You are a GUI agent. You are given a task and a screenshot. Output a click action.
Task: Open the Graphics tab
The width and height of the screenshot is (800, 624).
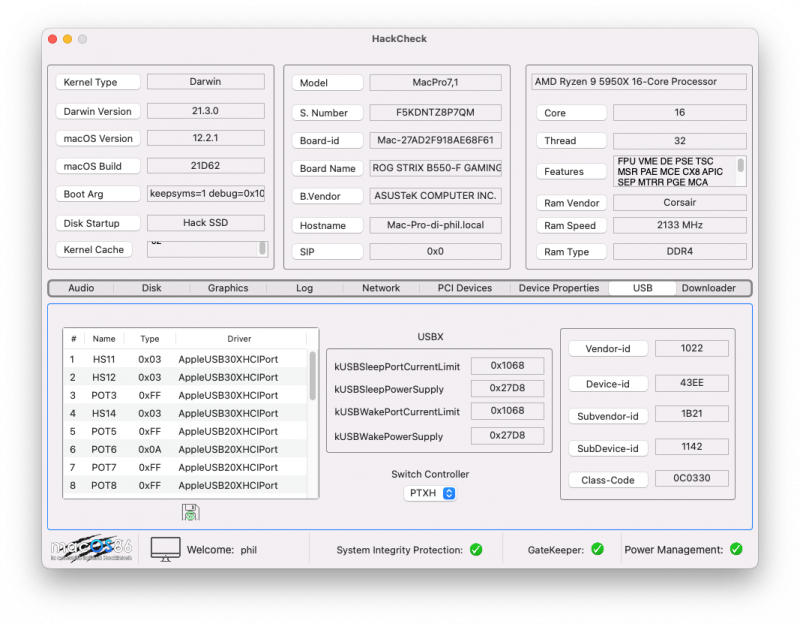coord(228,288)
